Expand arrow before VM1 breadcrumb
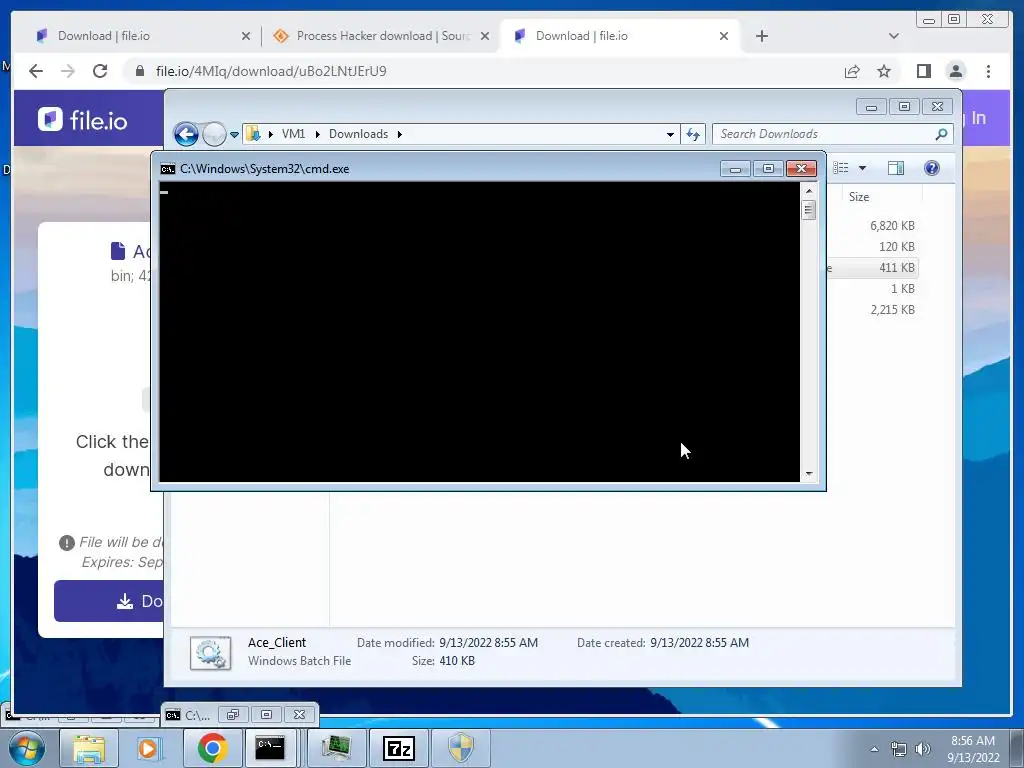This screenshot has height=768, width=1024. (270, 135)
